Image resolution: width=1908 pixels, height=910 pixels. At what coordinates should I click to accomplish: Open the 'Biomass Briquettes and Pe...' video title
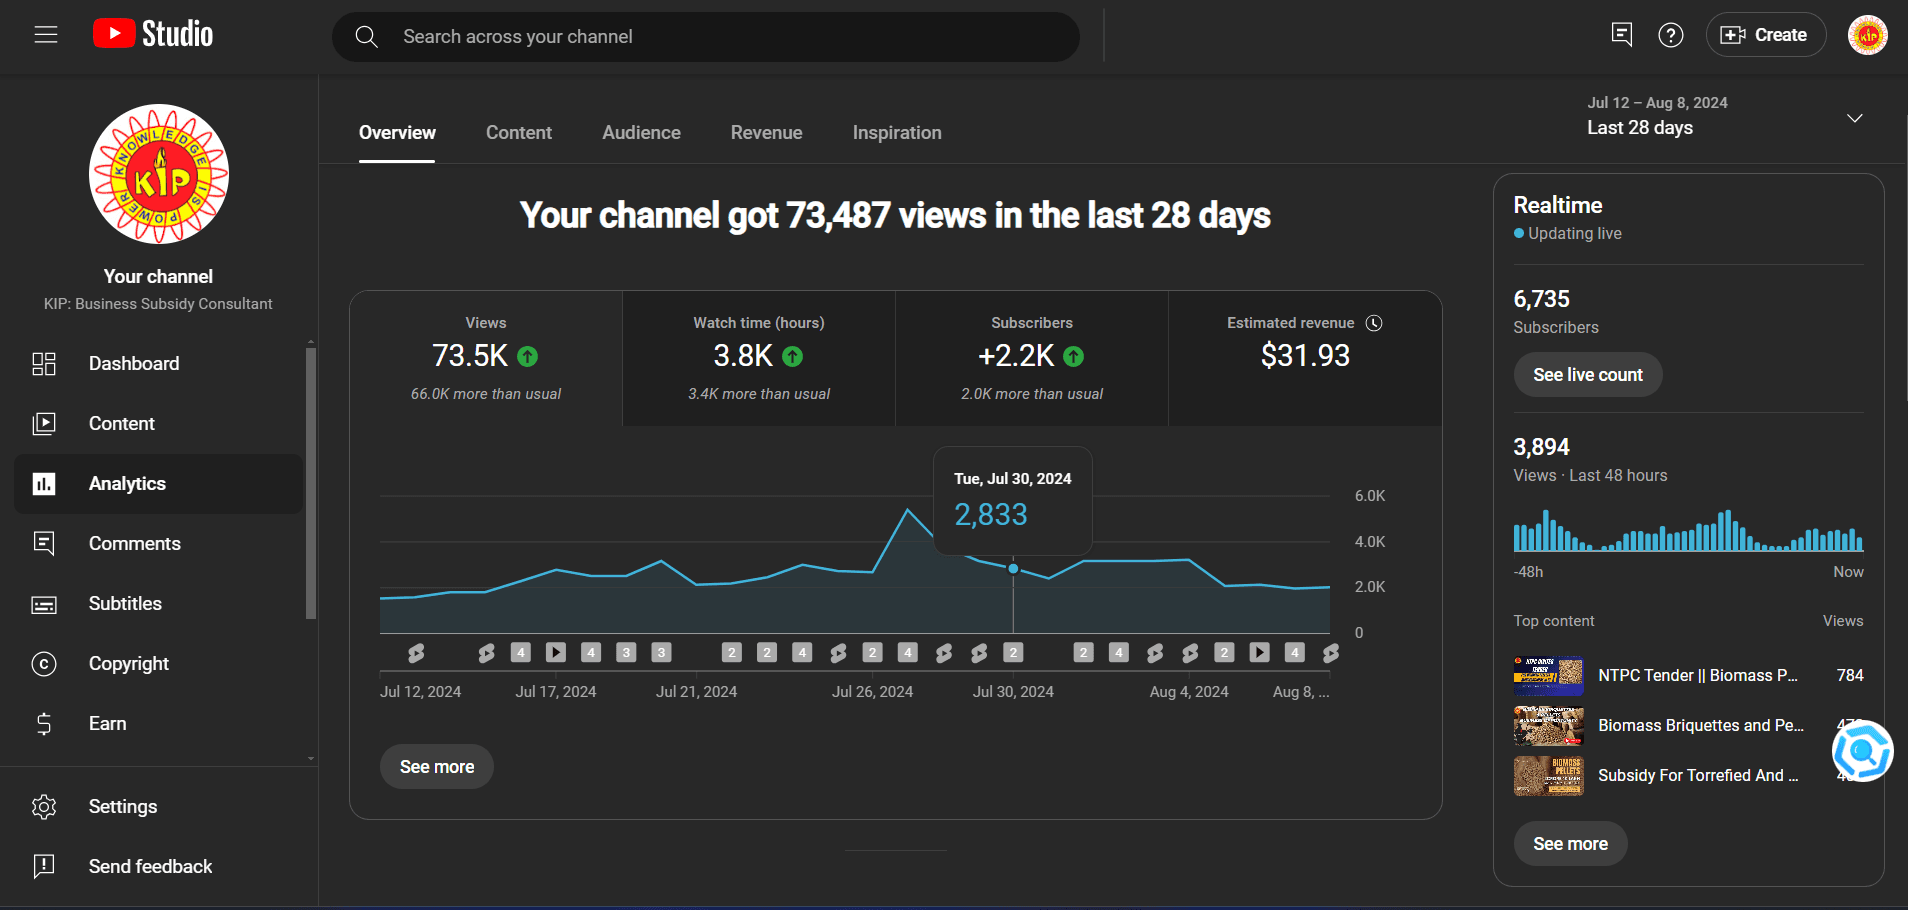point(1701,726)
